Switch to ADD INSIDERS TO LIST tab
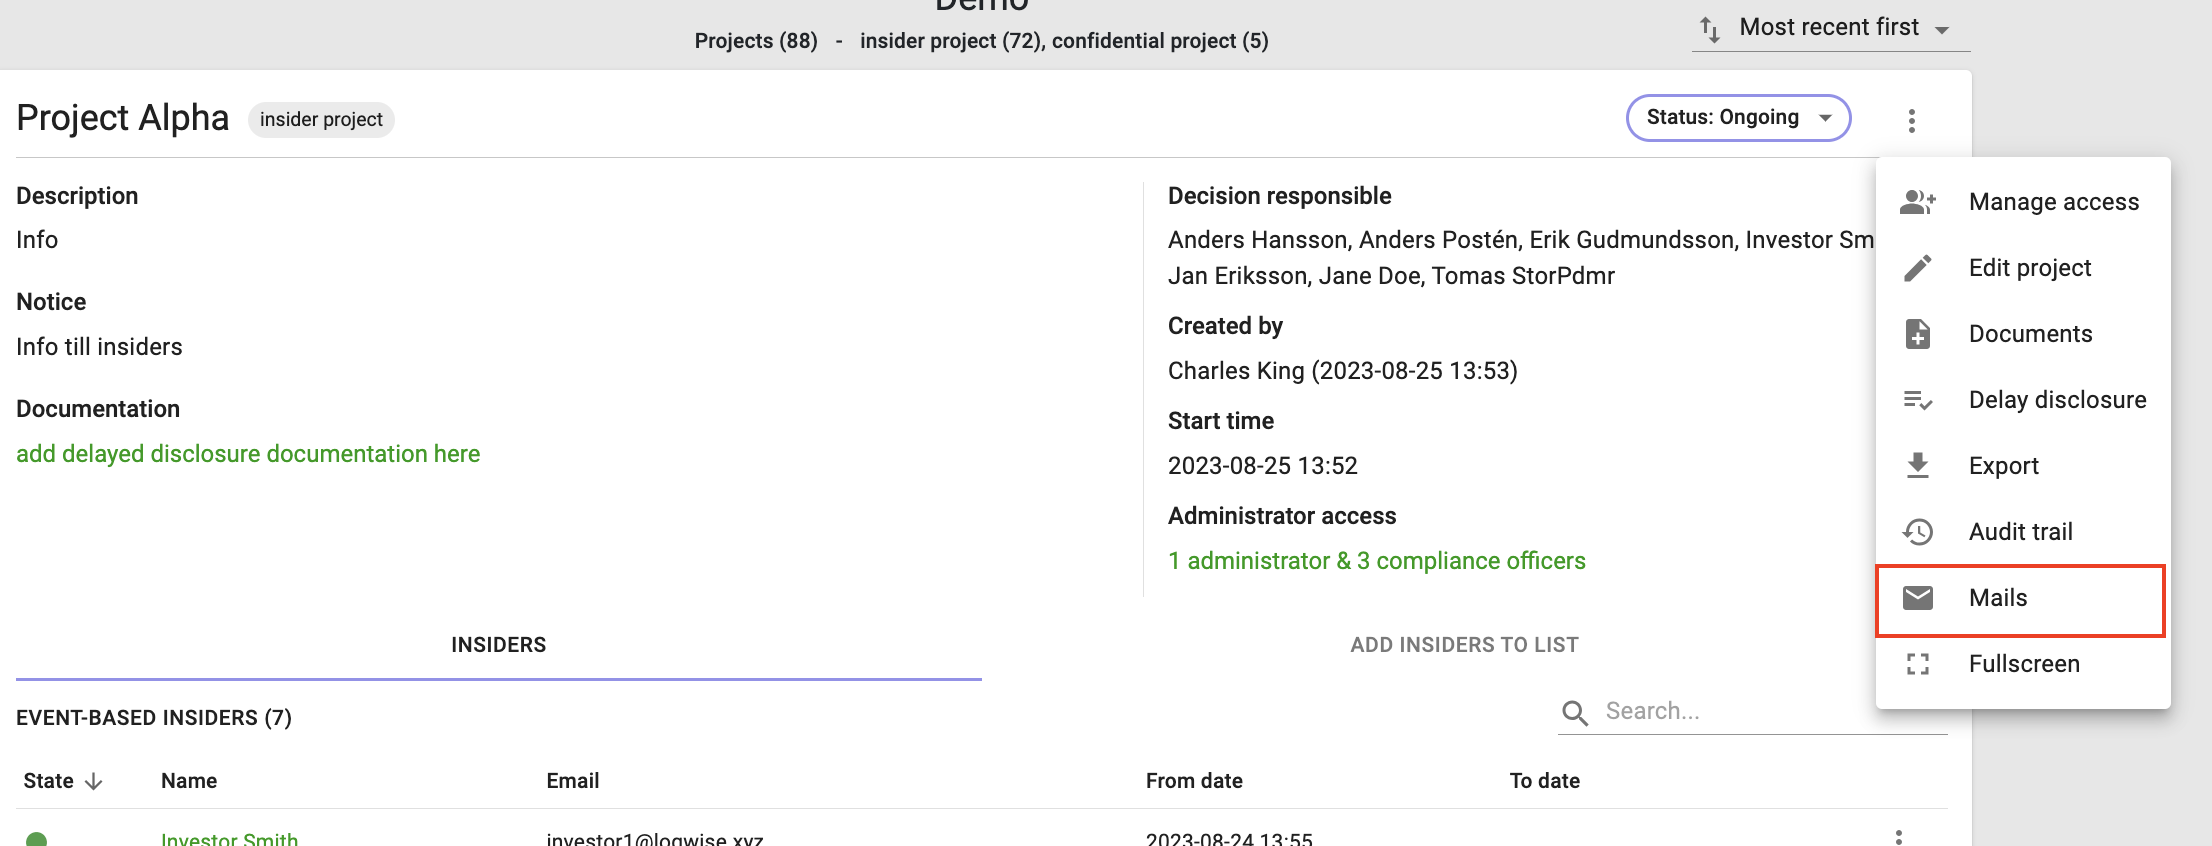The height and width of the screenshot is (846, 2212). point(1464,645)
